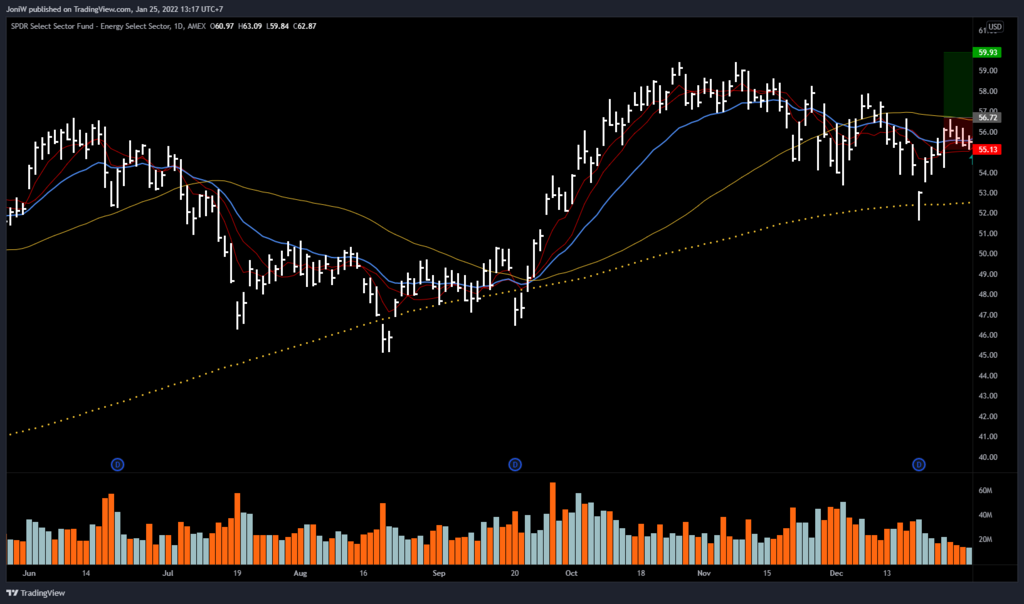Click the gray 56.72 entry price label
Image resolution: width=1024 pixels, height=604 pixels.
pos(989,117)
